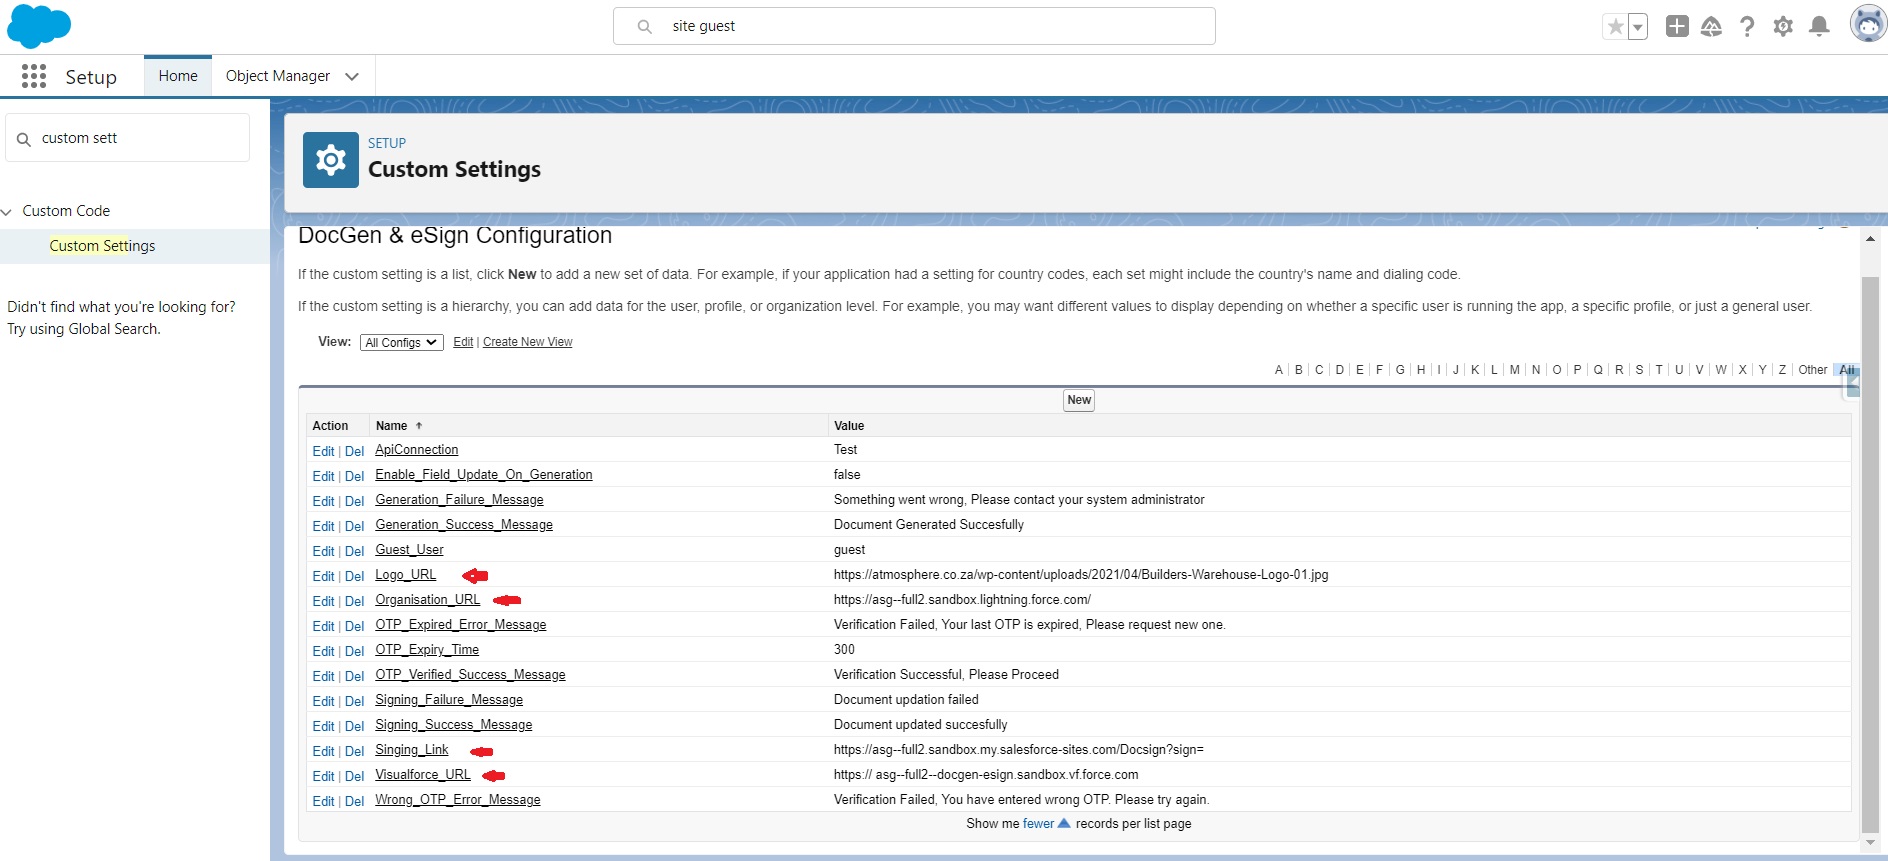Open the Visualforce_URL record
This screenshot has height=861, width=1888.
pos(423,775)
